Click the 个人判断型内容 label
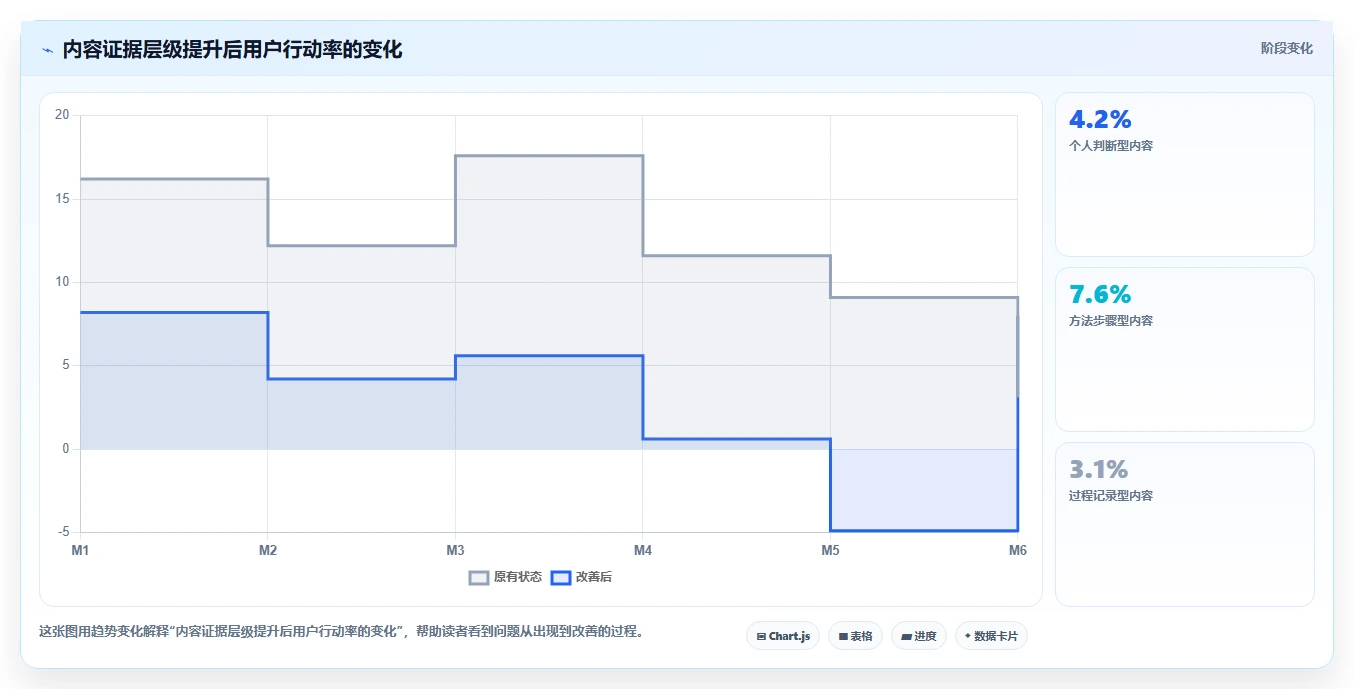Screen dimensions: 1354x689 [1111, 146]
